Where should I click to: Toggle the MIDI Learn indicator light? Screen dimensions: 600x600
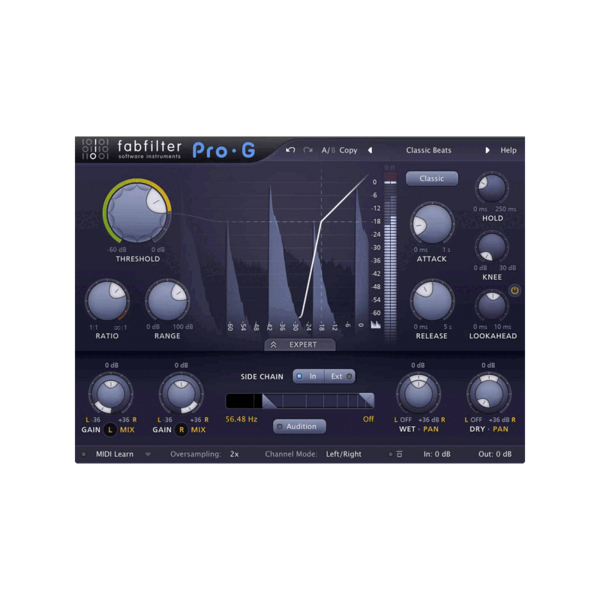click(84, 454)
